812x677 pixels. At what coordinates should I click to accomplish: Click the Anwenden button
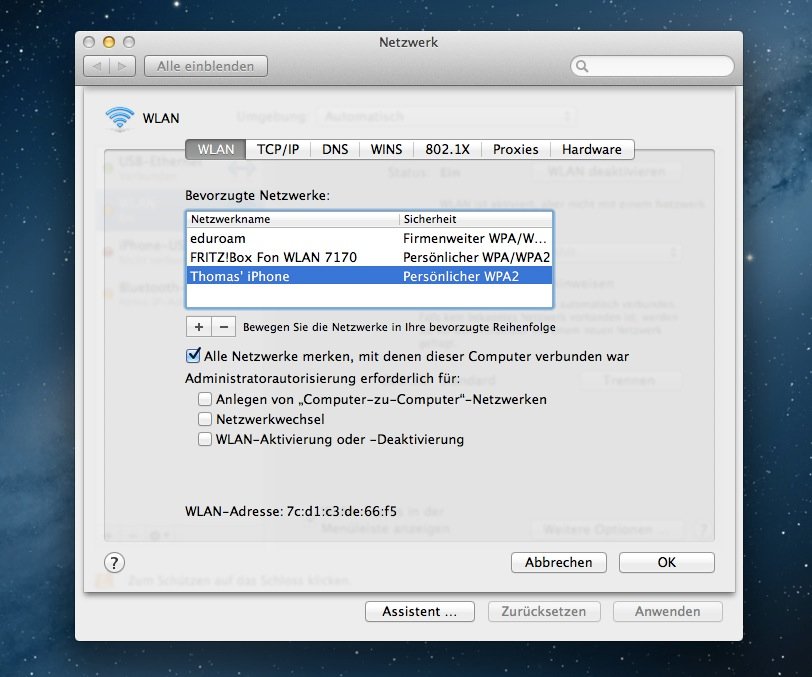[x=668, y=611]
